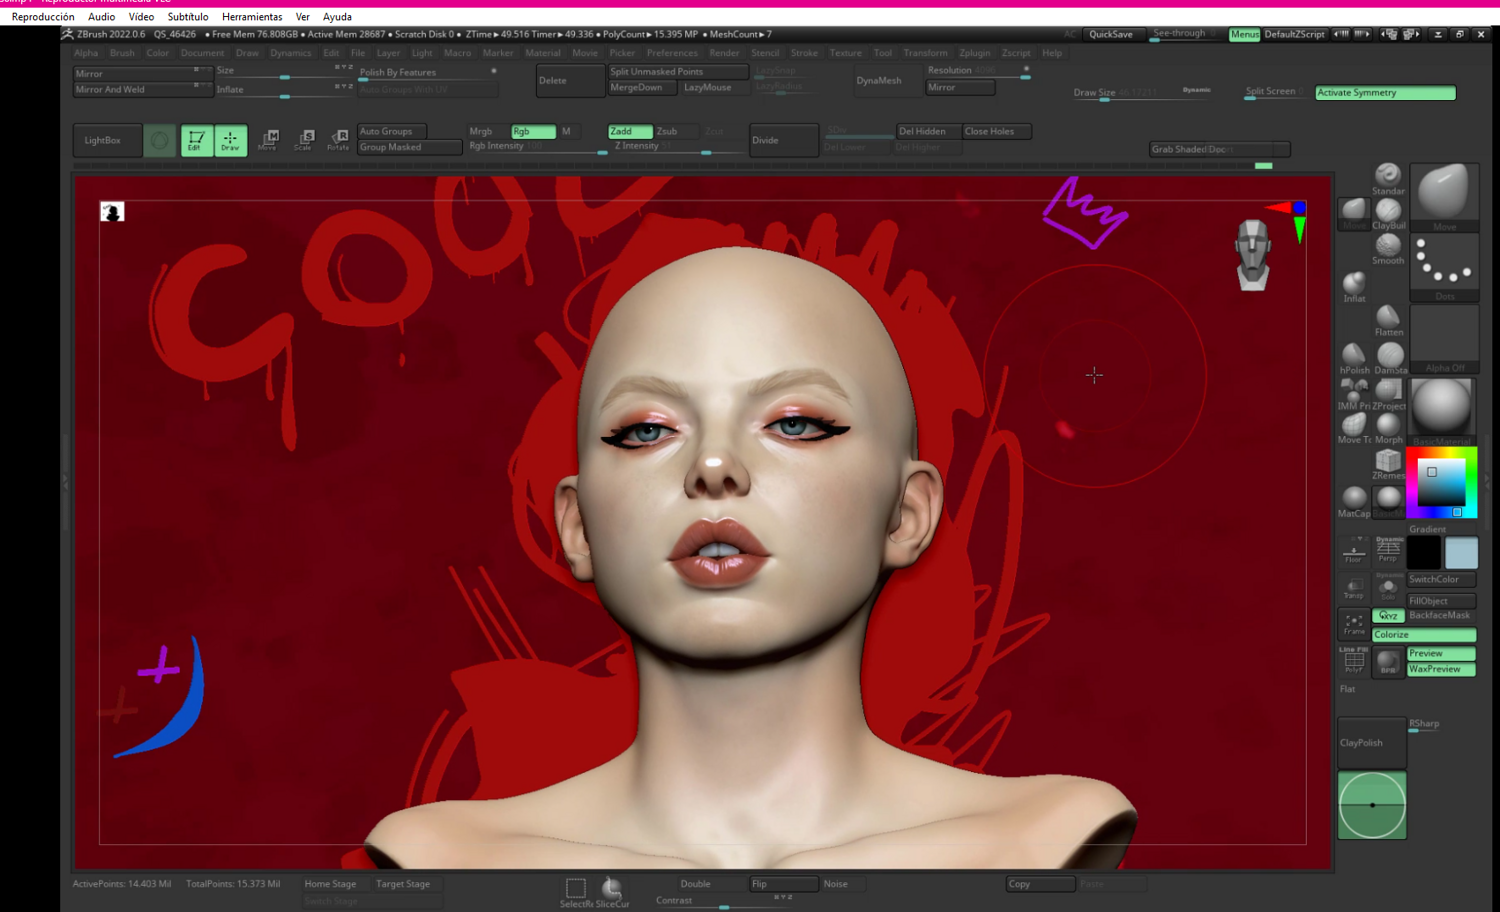
Task: Click the Move transform icon
Action: pos(268,140)
